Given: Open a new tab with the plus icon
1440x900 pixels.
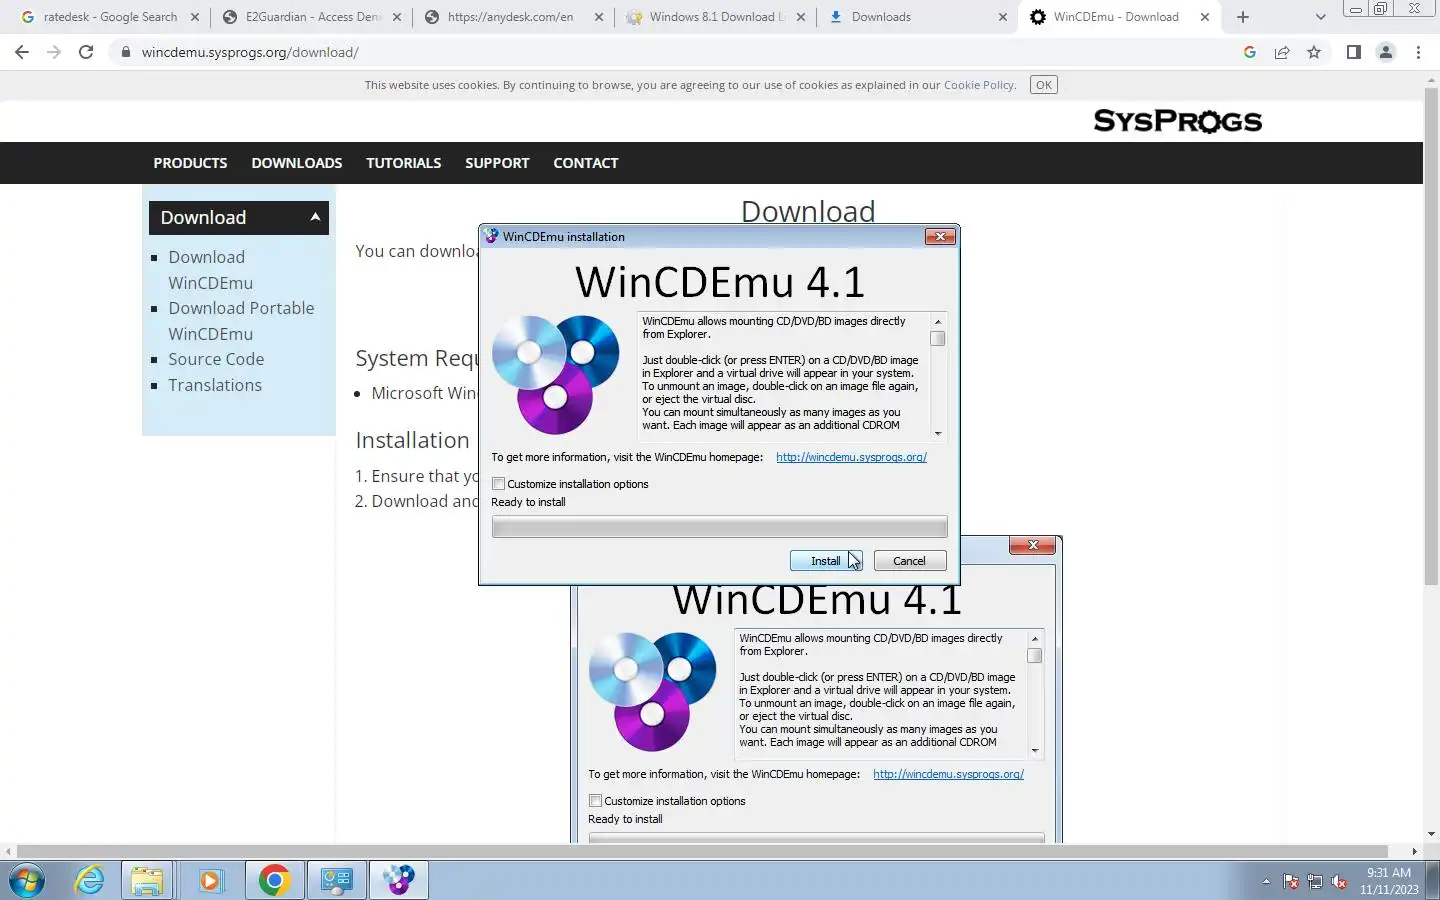Looking at the screenshot, I should click(1243, 17).
